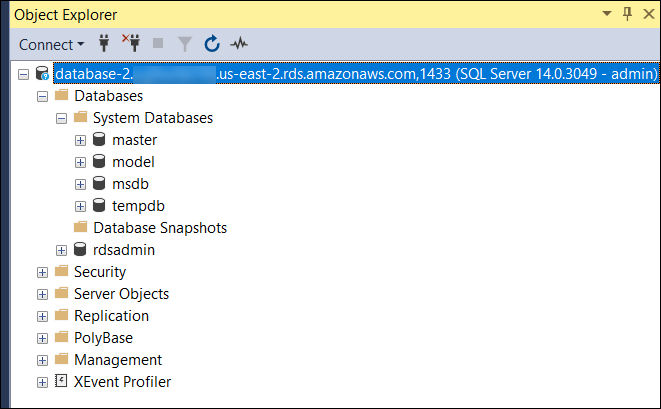Click the XEvent Profiler icon
This screenshot has width=661, height=409.
point(61,381)
